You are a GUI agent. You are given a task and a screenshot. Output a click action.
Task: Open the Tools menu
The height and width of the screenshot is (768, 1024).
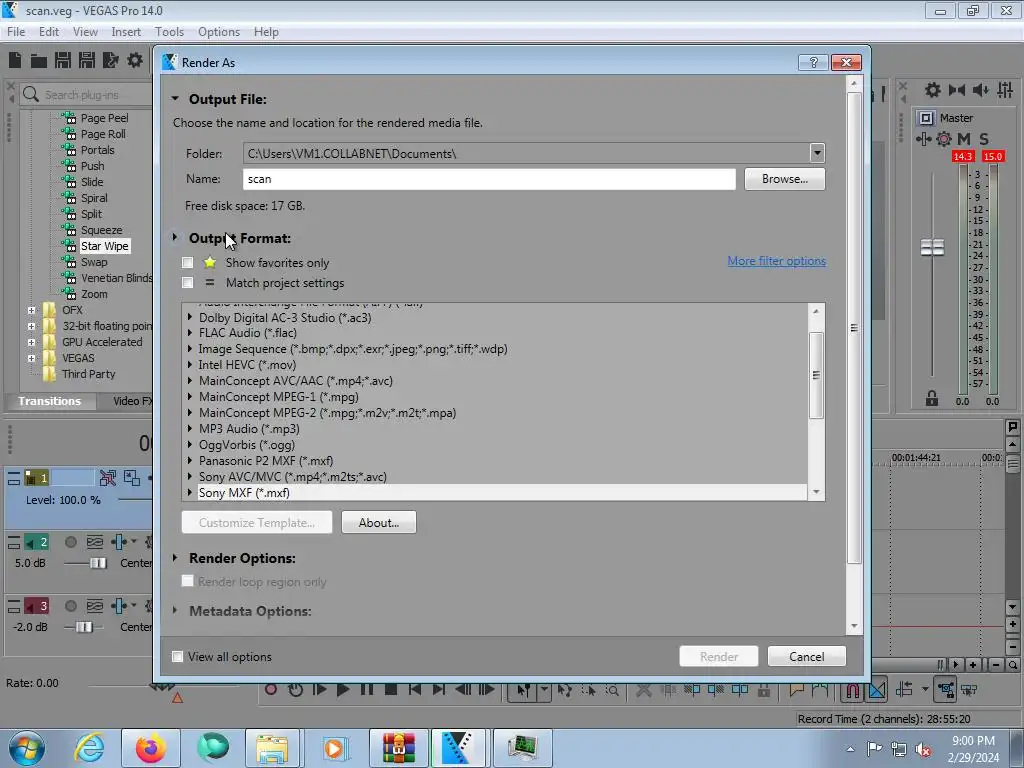[169, 31]
